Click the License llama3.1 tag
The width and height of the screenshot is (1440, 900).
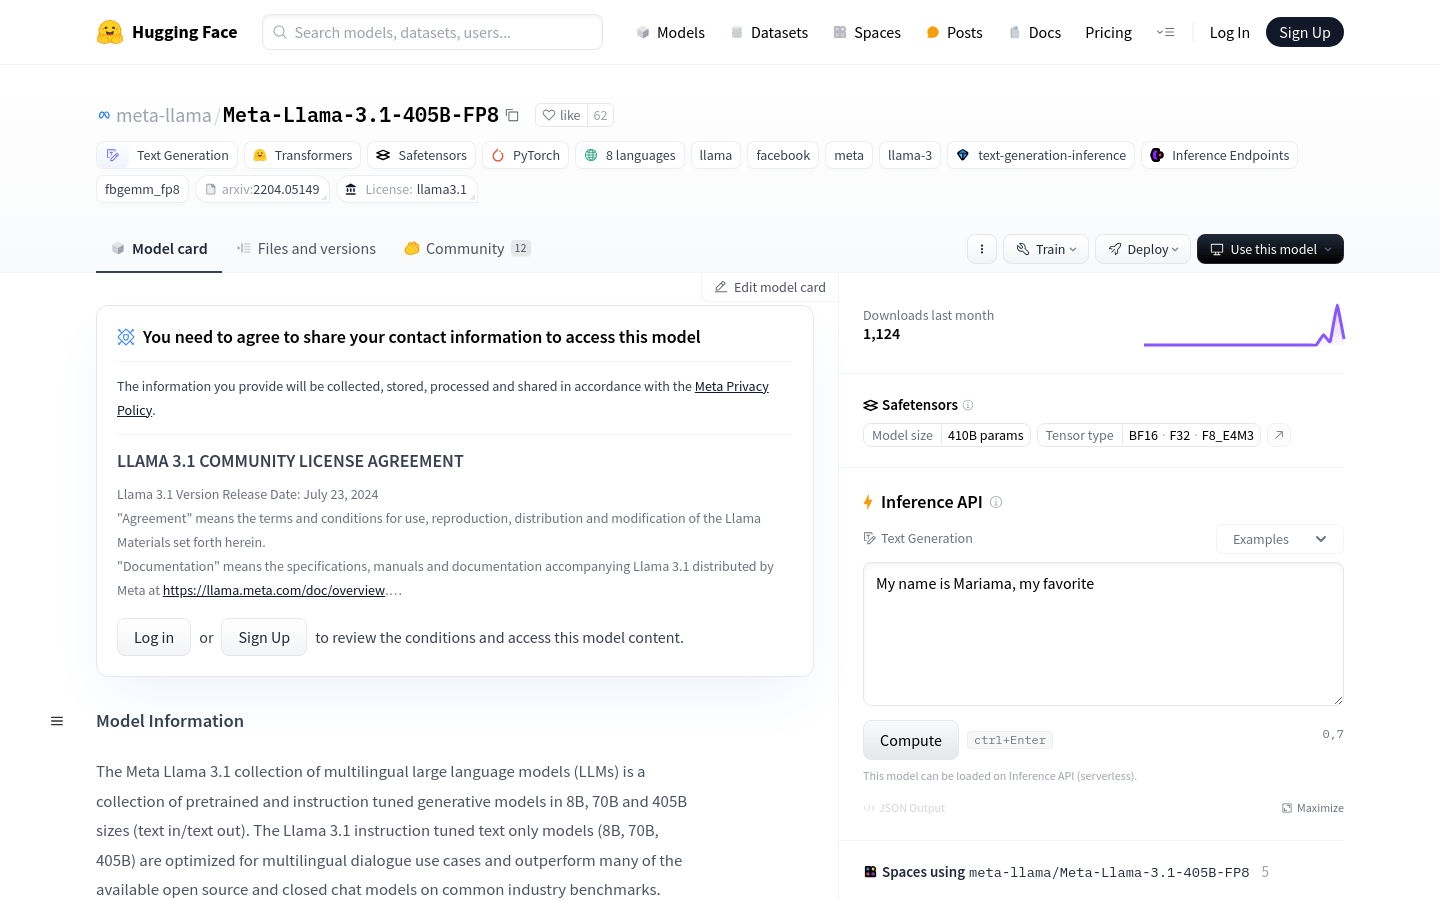coord(407,189)
